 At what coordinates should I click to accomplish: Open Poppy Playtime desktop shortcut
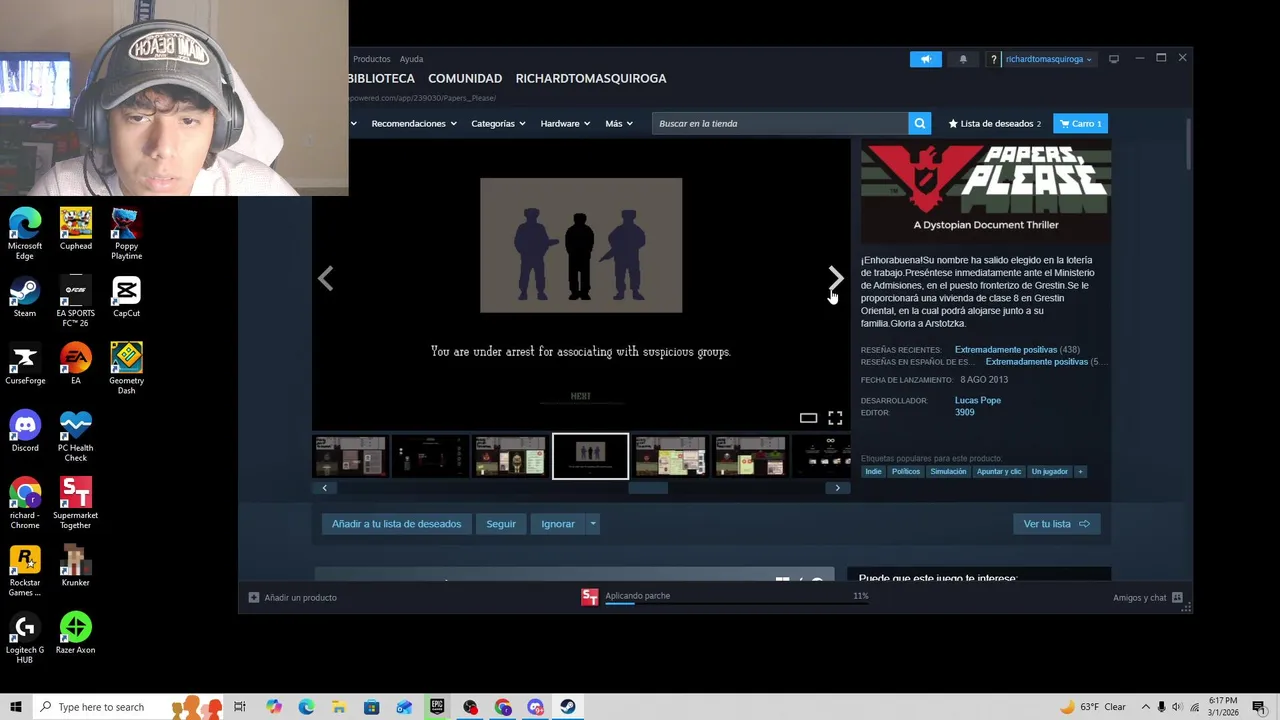click(126, 234)
